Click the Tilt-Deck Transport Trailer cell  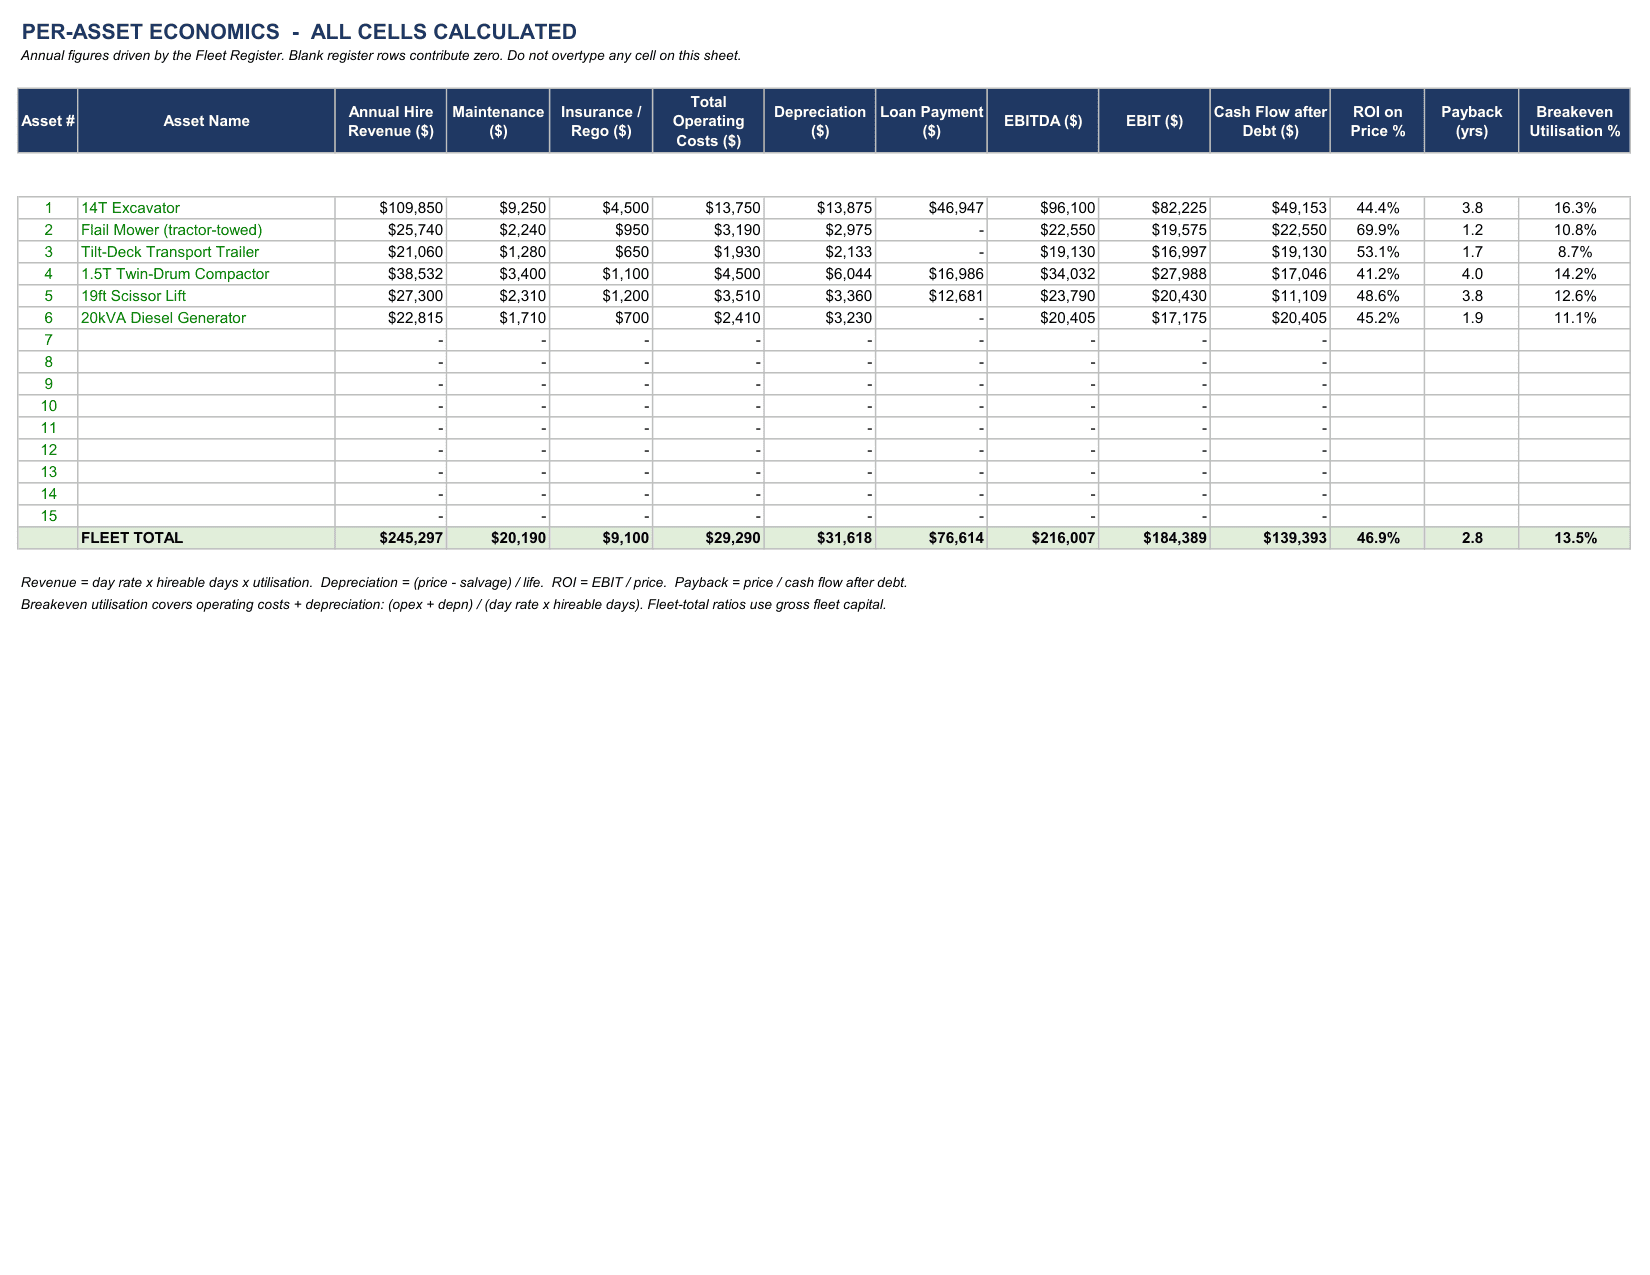coord(206,252)
